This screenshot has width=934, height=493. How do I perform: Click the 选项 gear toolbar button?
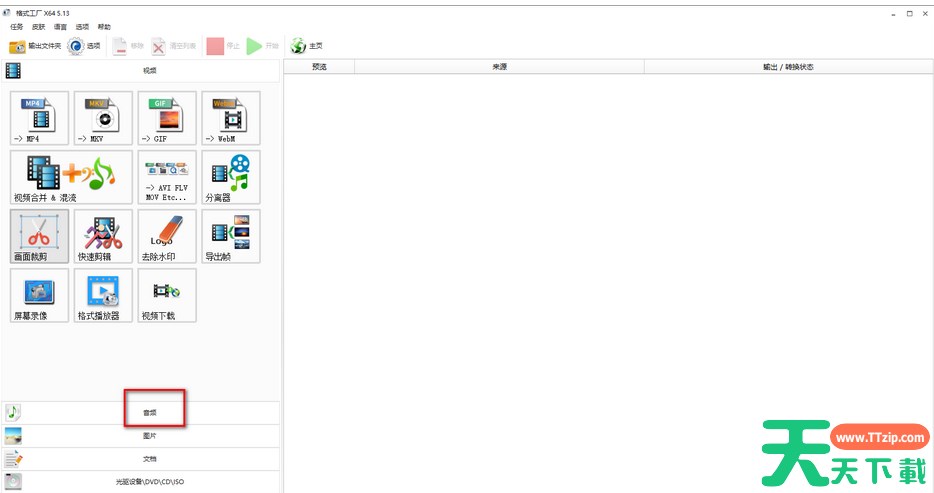(84, 46)
